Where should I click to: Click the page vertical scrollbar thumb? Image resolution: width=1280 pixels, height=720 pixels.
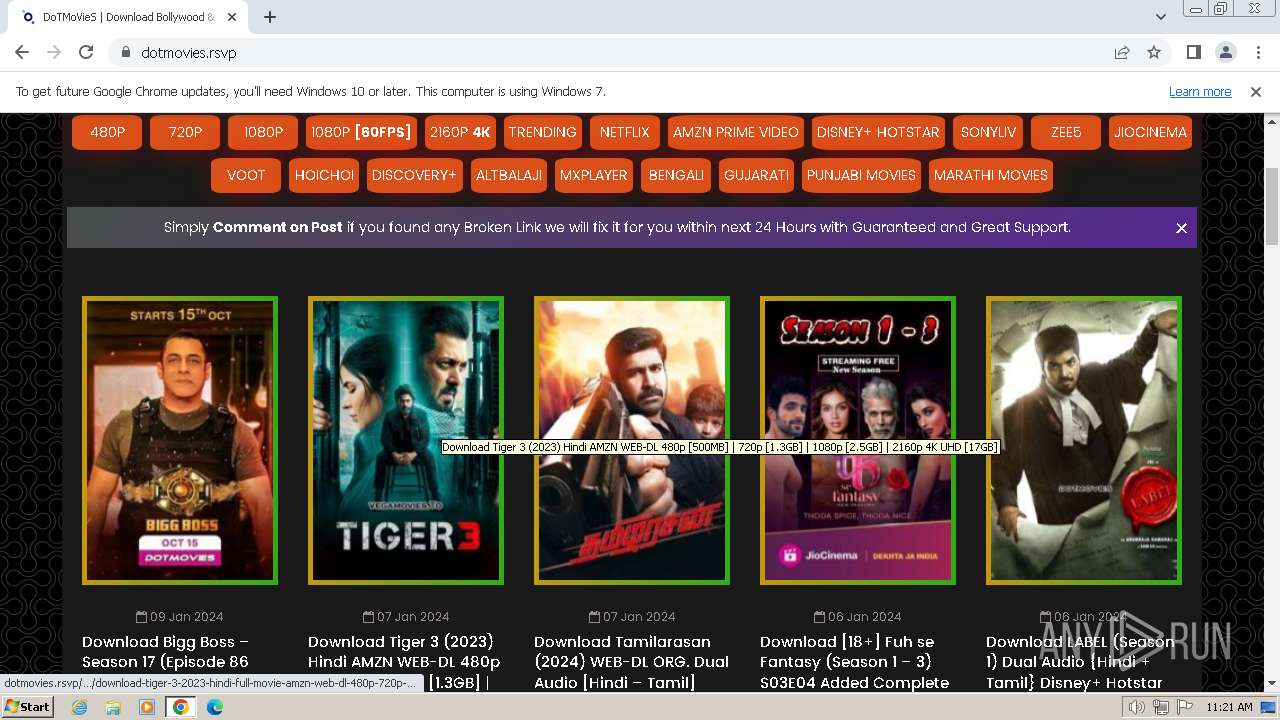point(1271,206)
